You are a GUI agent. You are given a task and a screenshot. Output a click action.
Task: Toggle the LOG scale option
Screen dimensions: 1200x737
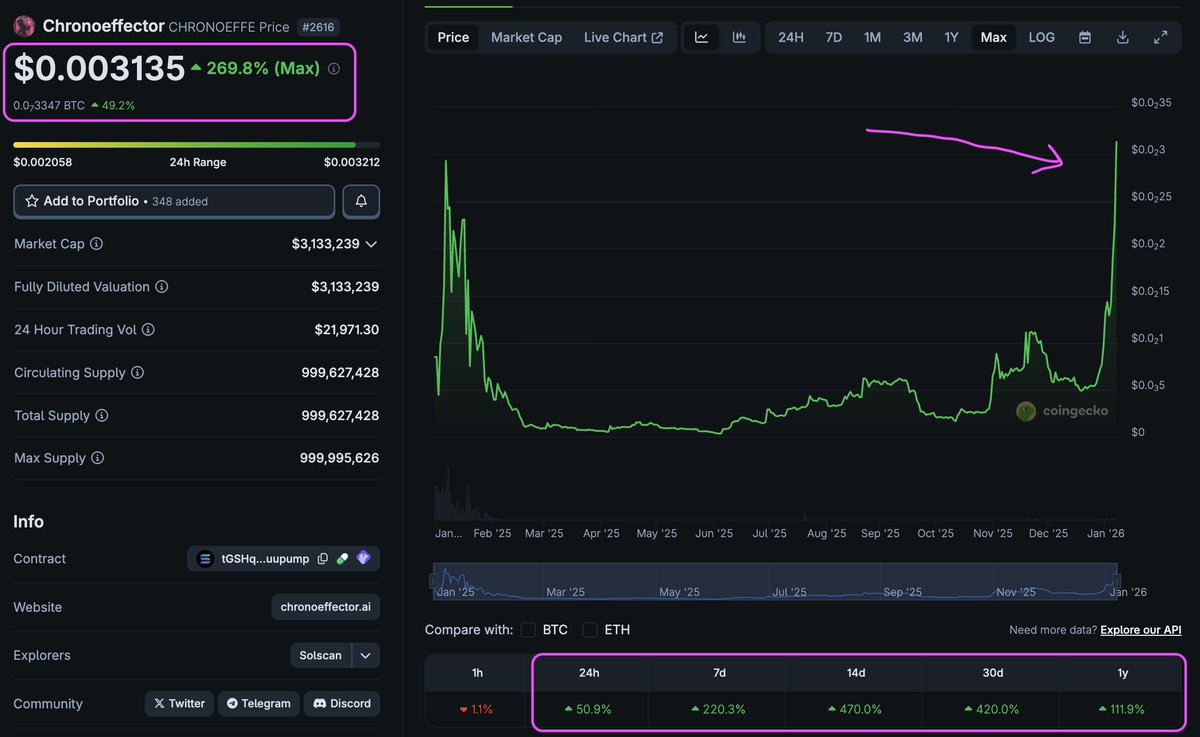1041,37
